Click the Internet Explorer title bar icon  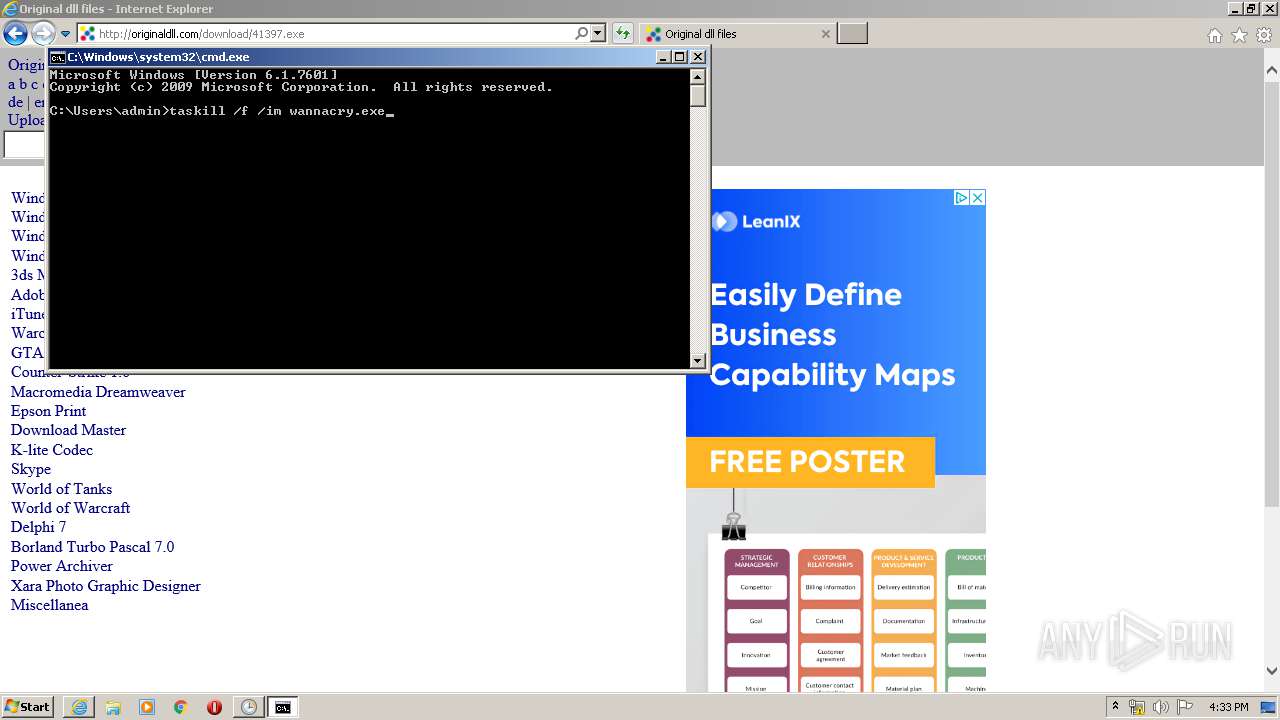point(10,9)
